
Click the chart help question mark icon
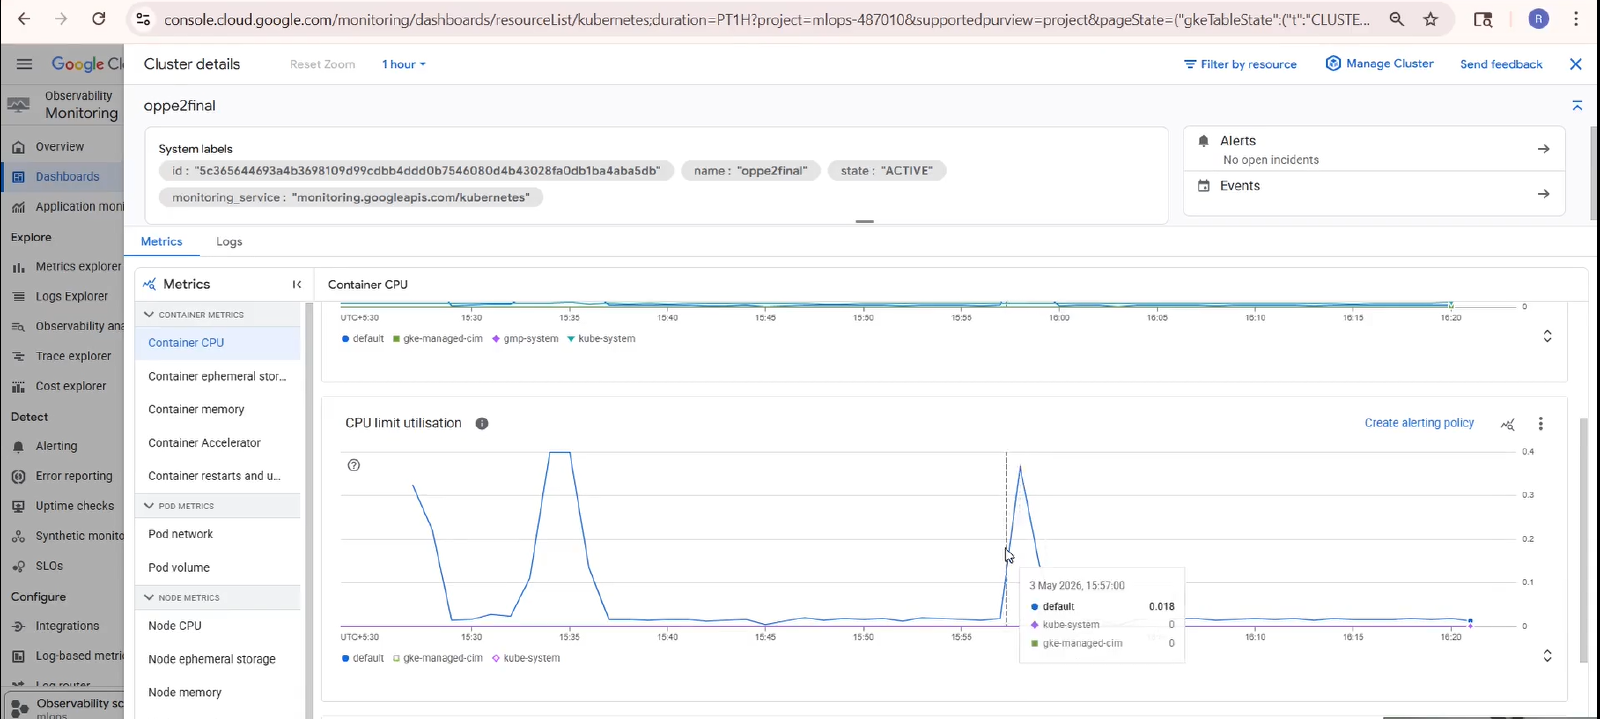[353, 465]
